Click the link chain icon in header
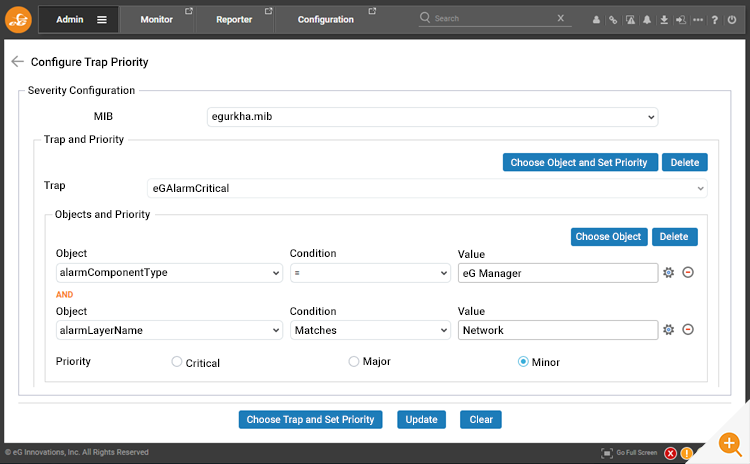The width and height of the screenshot is (750, 464). pyautogui.click(x=613, y=20)
